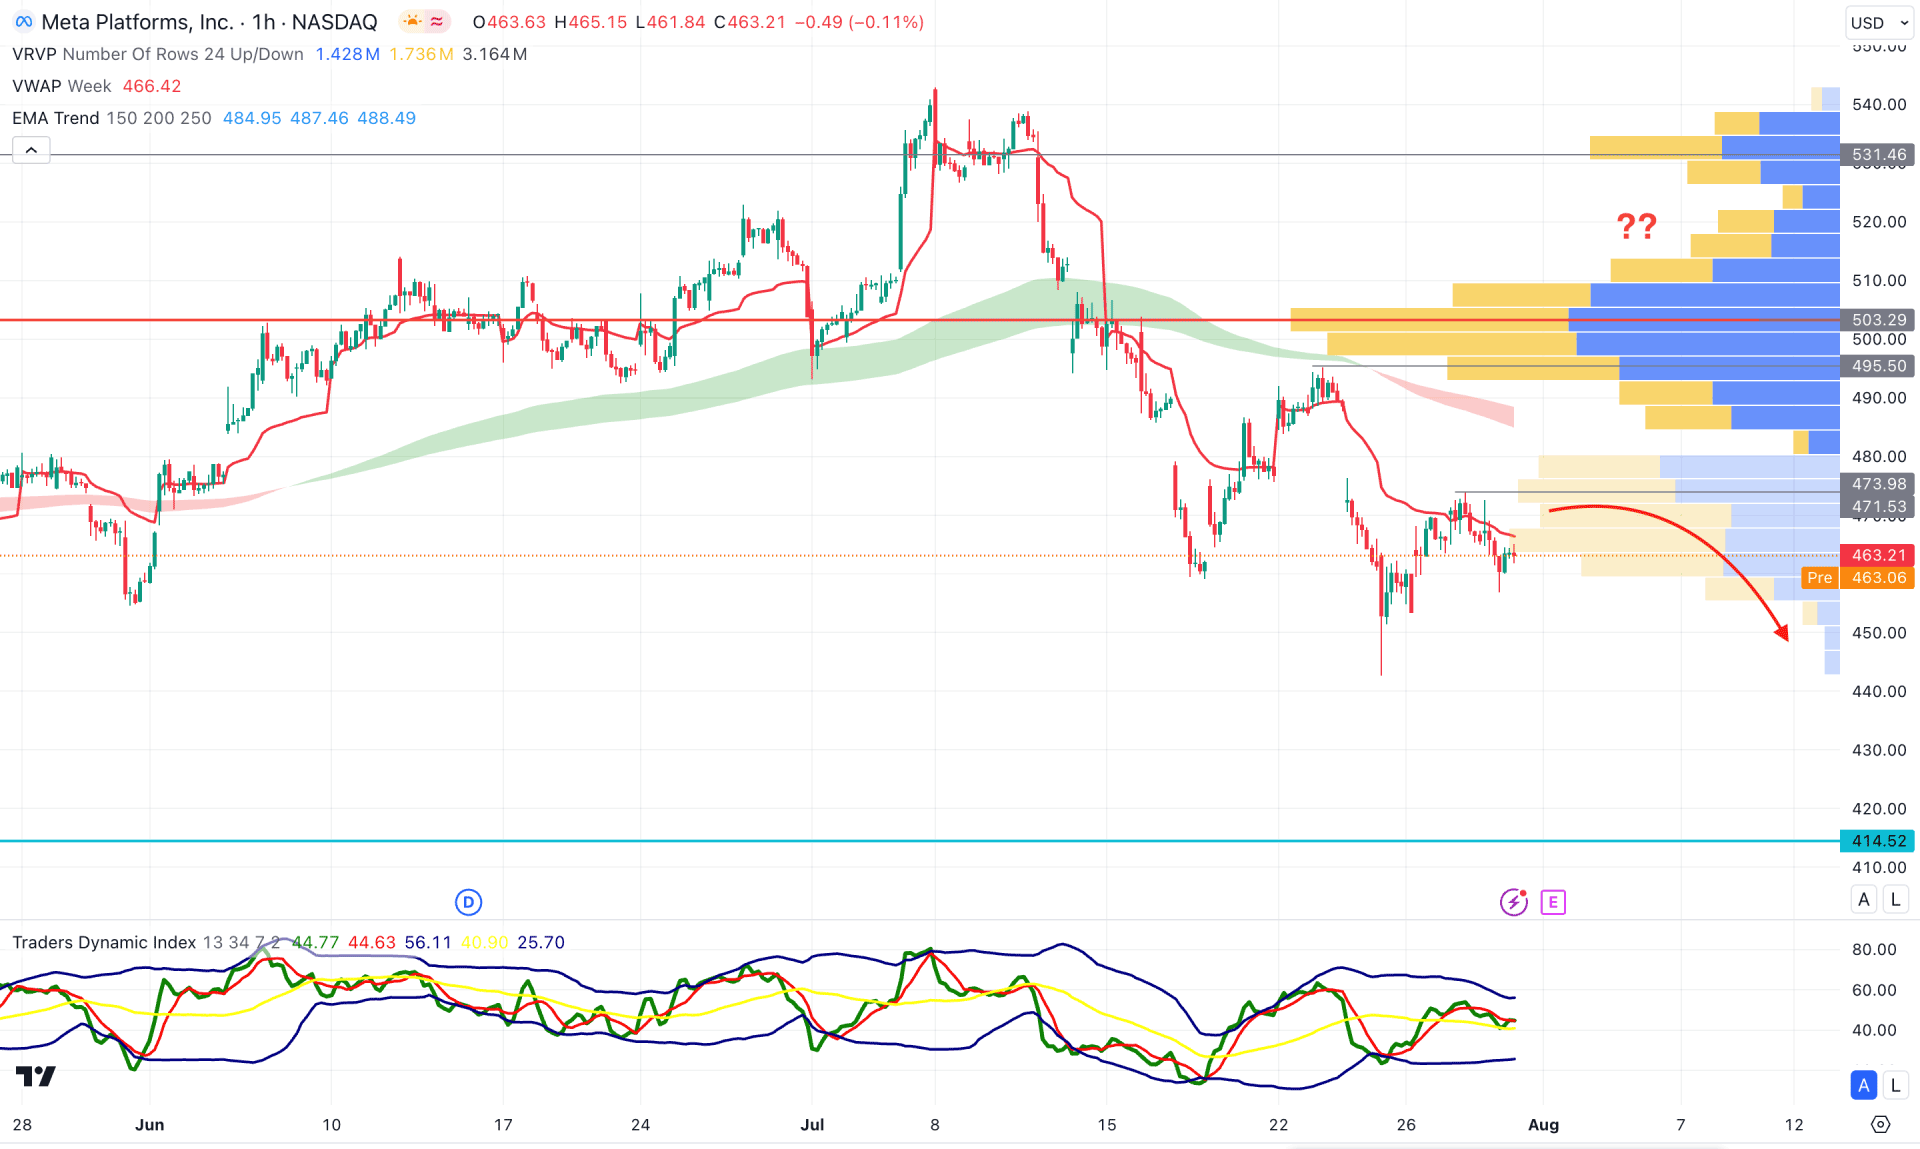The width and height of the screenshot is (1920, 1149).
Task: Click the TradingView logo
Action: [x=36, y=1076]
